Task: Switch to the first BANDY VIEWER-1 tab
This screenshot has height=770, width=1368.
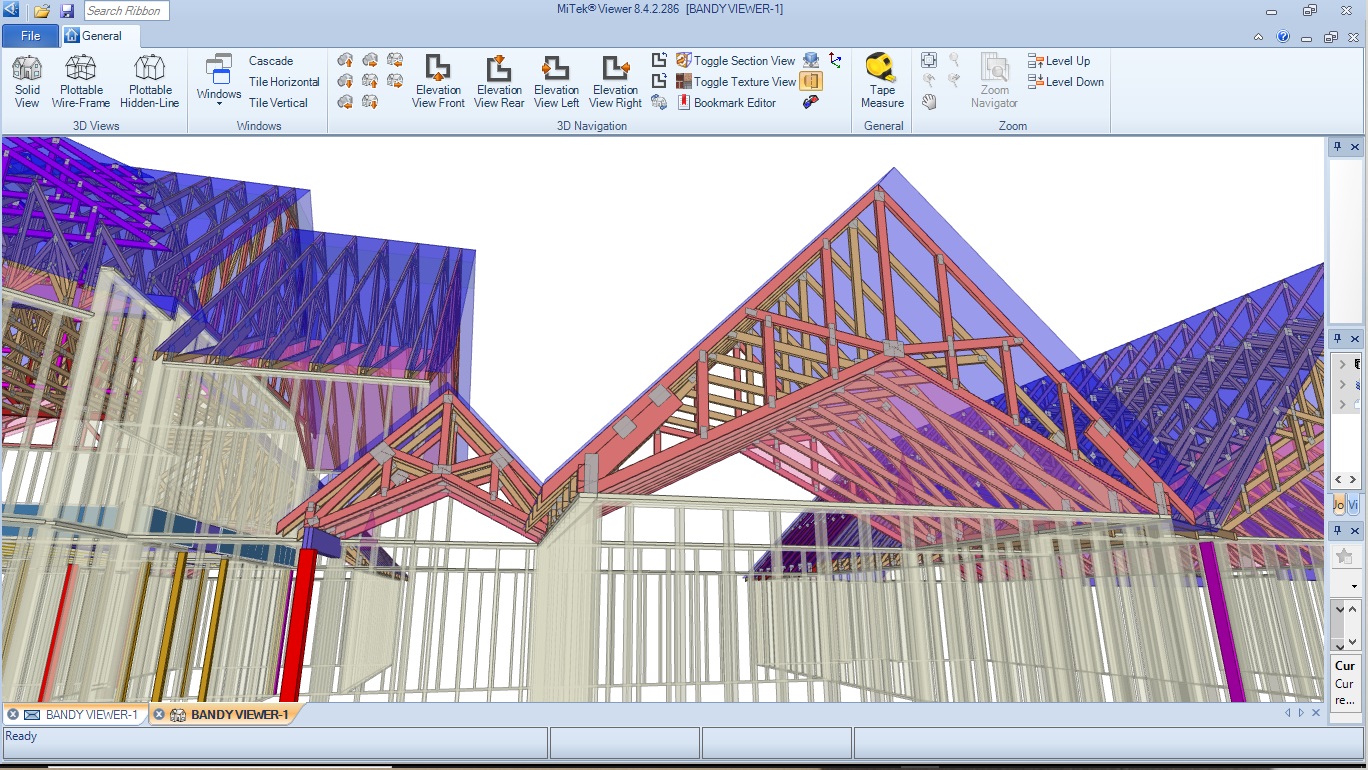Action: 80,715
